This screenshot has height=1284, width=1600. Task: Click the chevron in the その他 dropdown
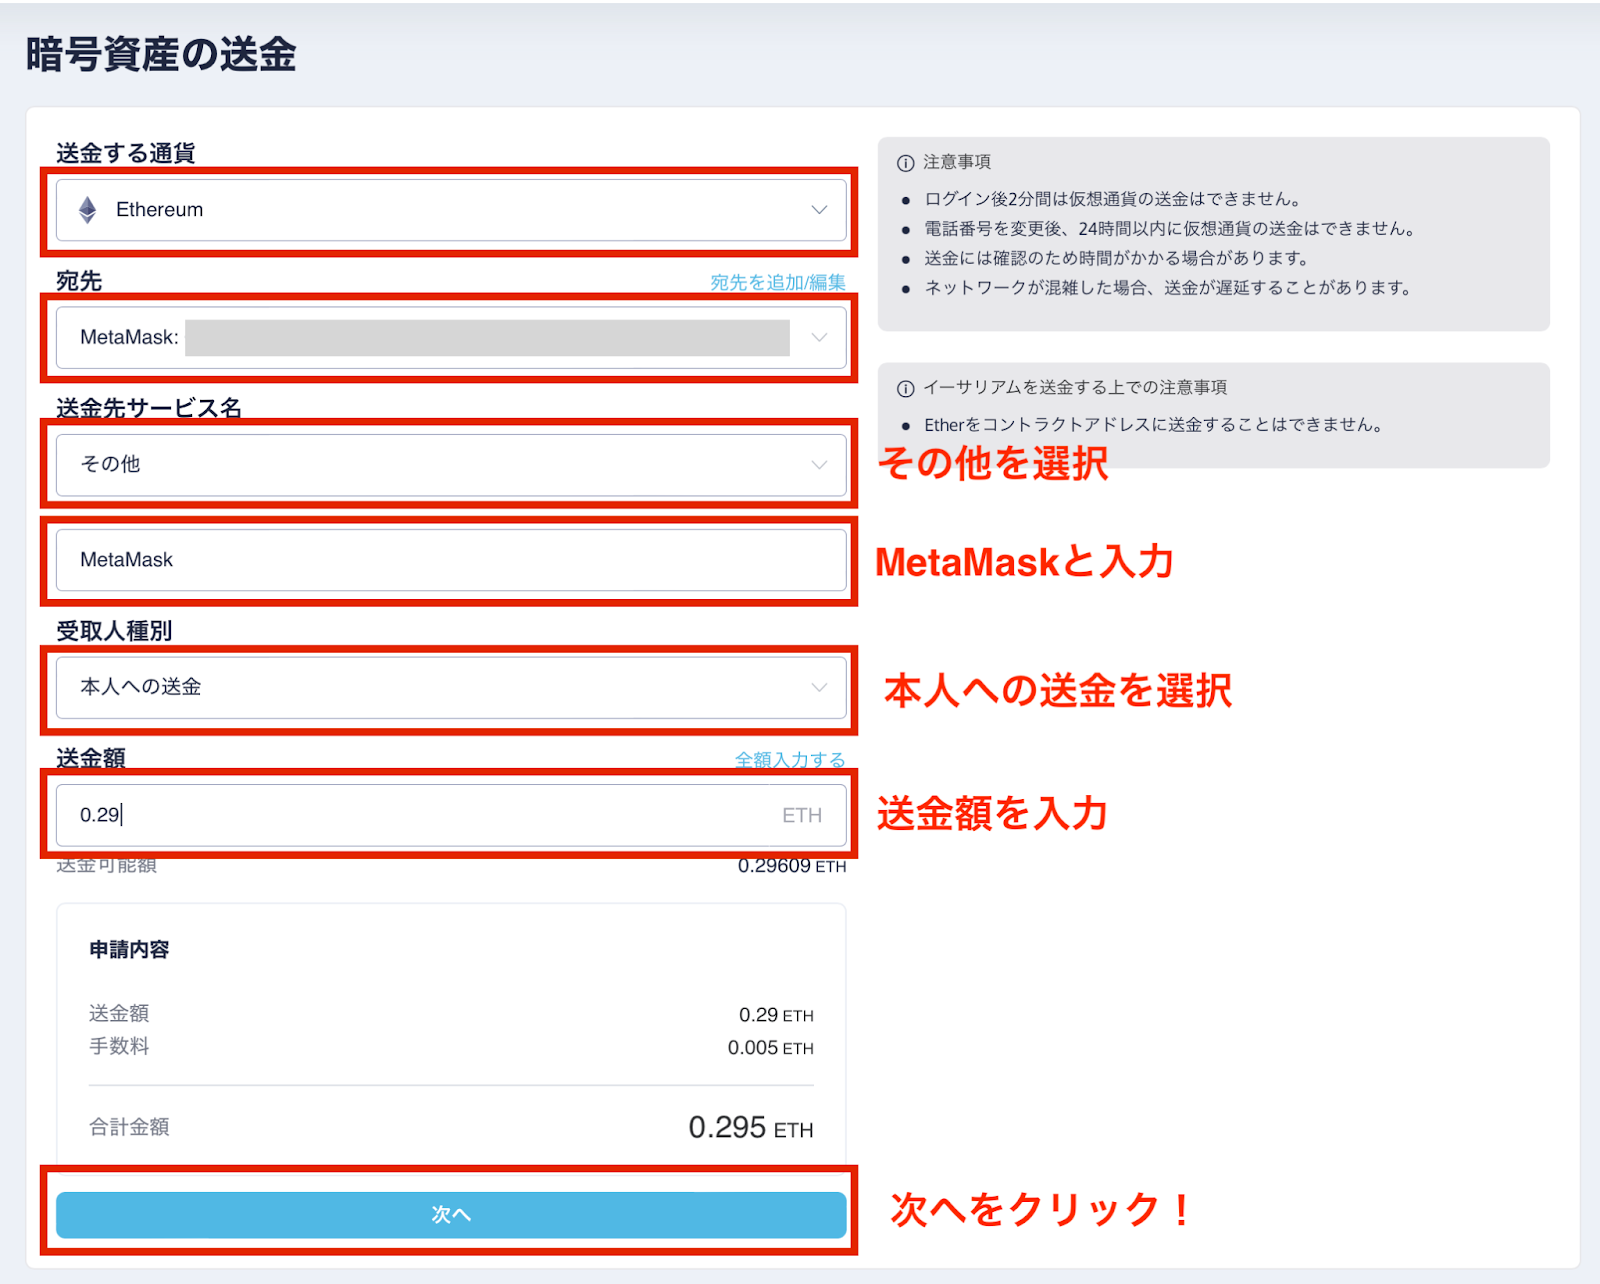[819, 465]
